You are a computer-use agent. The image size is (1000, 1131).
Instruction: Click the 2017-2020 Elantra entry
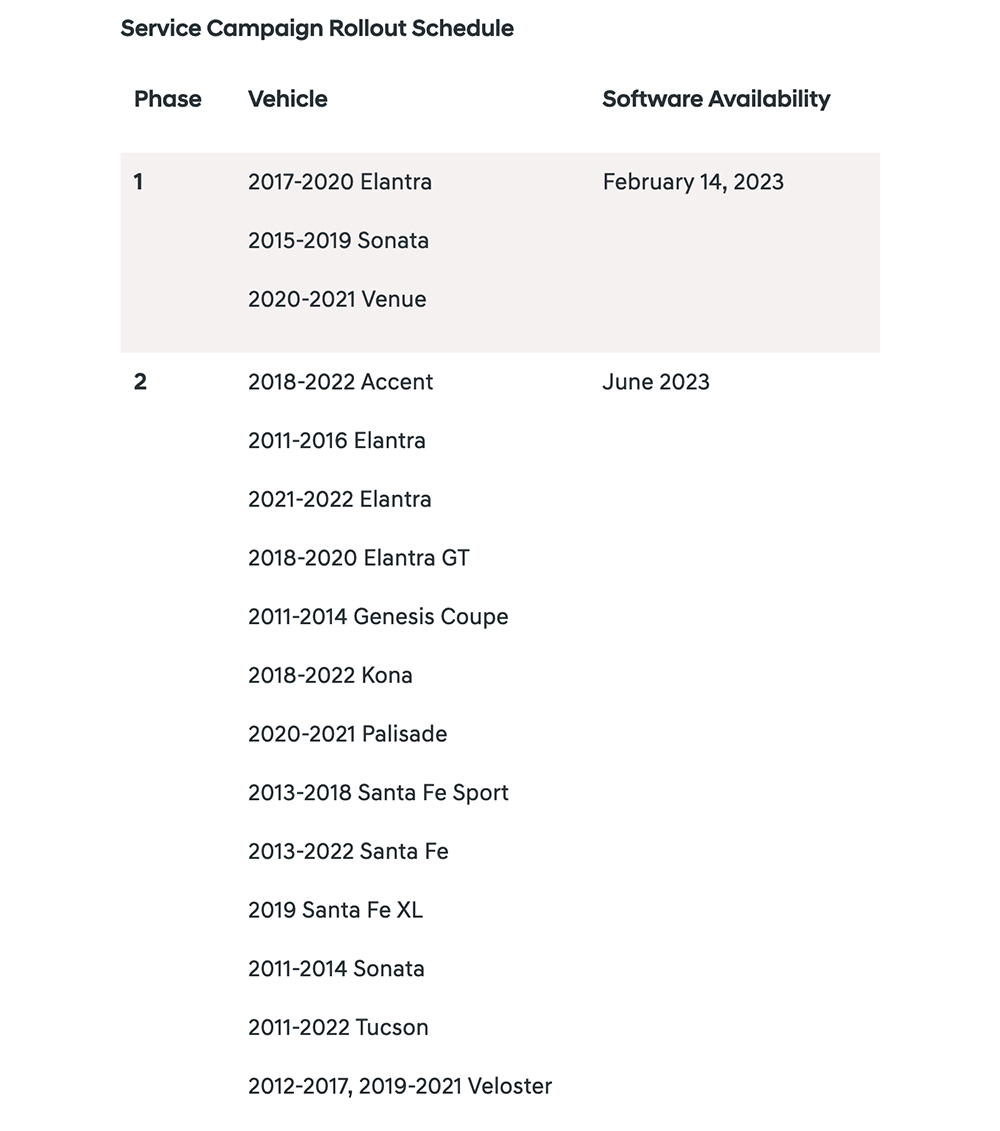tap(340, 182)
